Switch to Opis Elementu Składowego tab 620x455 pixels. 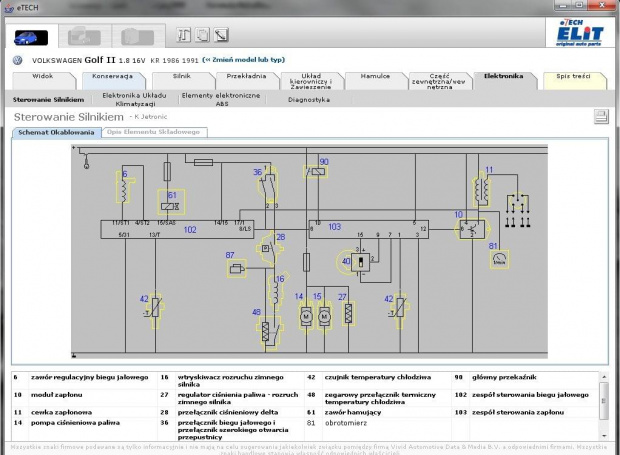tap(153, 132)
